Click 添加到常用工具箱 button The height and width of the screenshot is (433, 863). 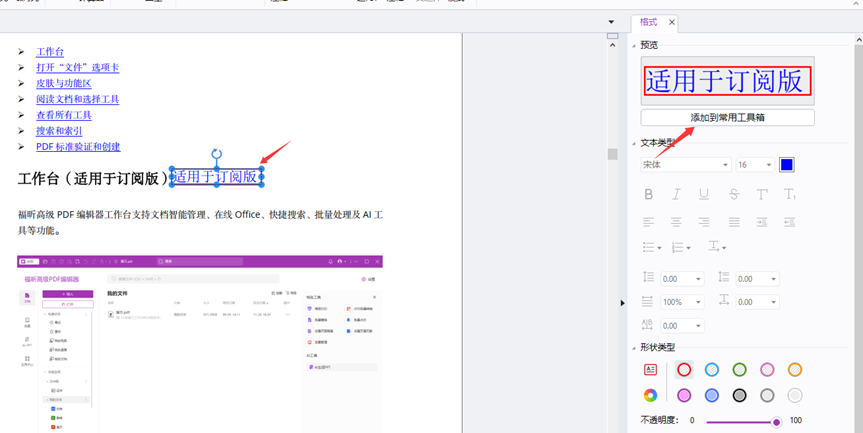click(x=727, y=118)
